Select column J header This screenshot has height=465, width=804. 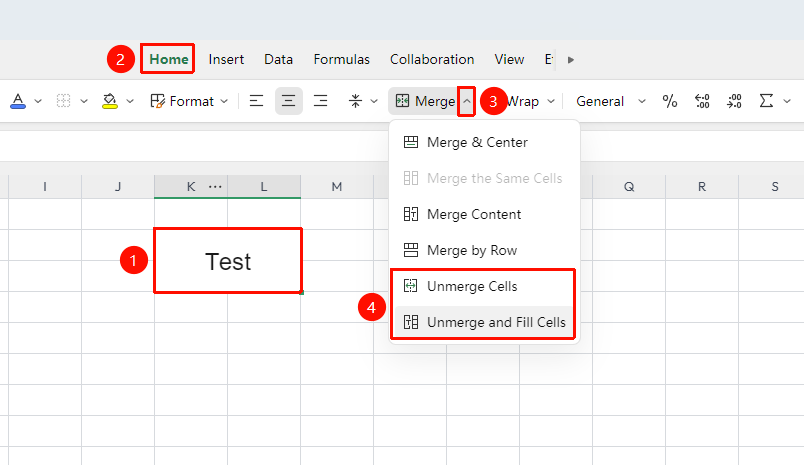[x=118, y=187]
